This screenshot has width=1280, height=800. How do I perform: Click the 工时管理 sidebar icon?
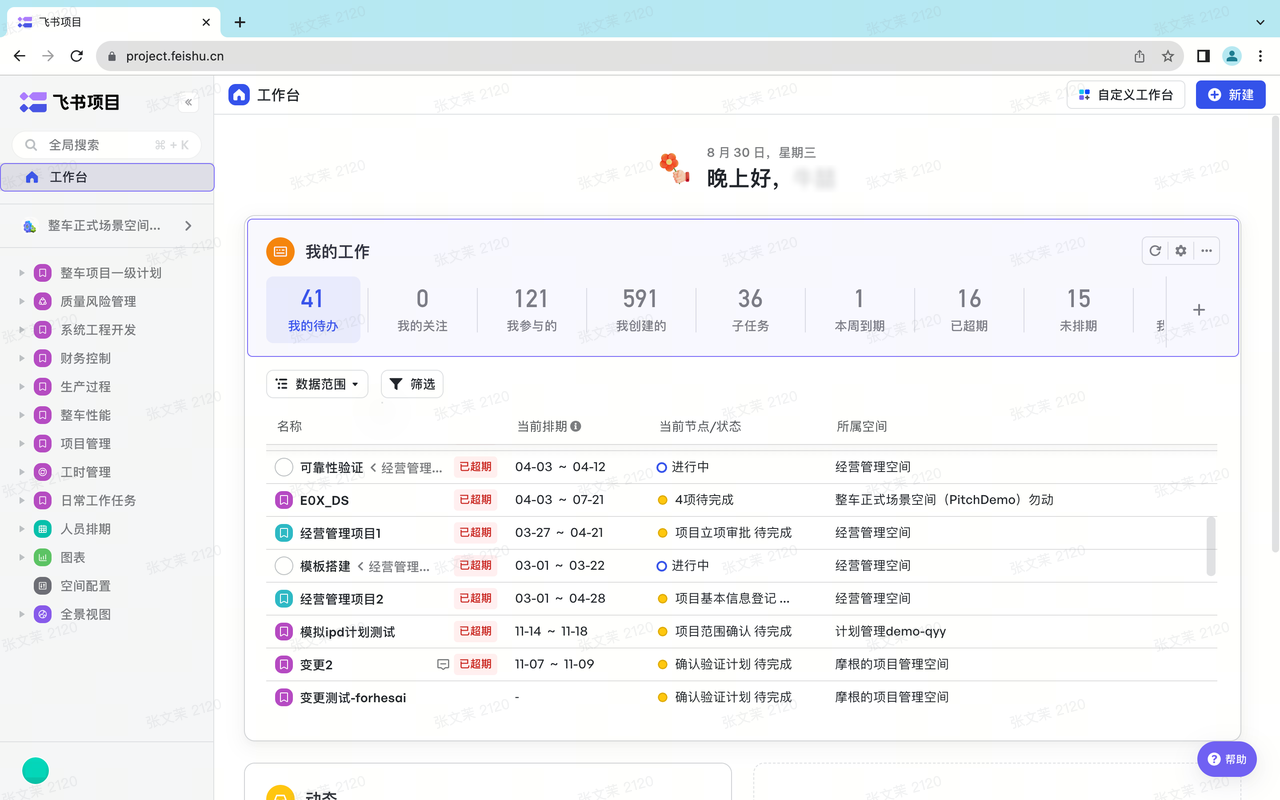click(43, 472)
